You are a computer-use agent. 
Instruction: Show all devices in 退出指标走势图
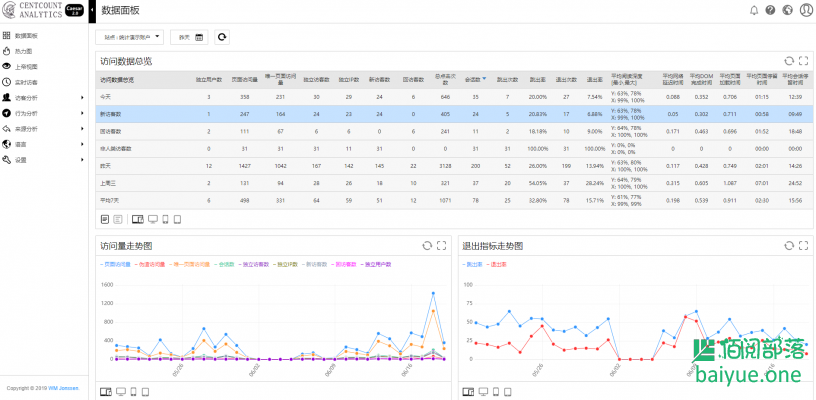[468, 391]
